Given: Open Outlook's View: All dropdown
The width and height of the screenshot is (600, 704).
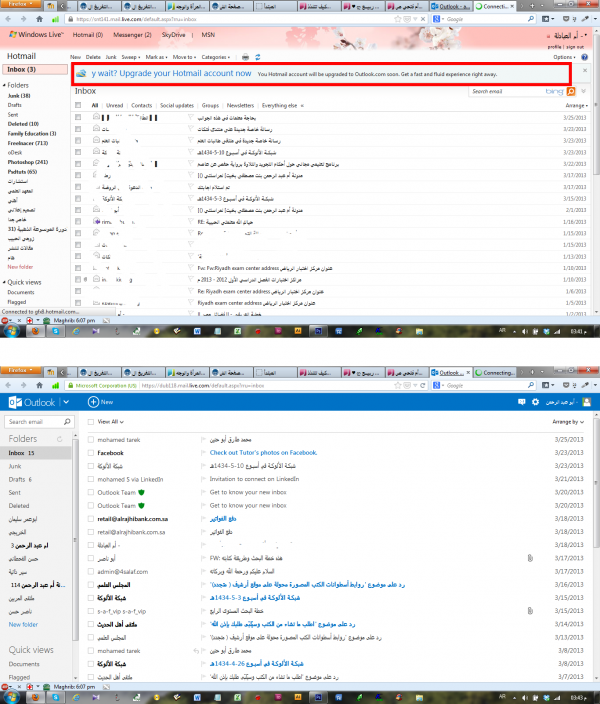Looking at the screenshot, I should click(110, 422).
